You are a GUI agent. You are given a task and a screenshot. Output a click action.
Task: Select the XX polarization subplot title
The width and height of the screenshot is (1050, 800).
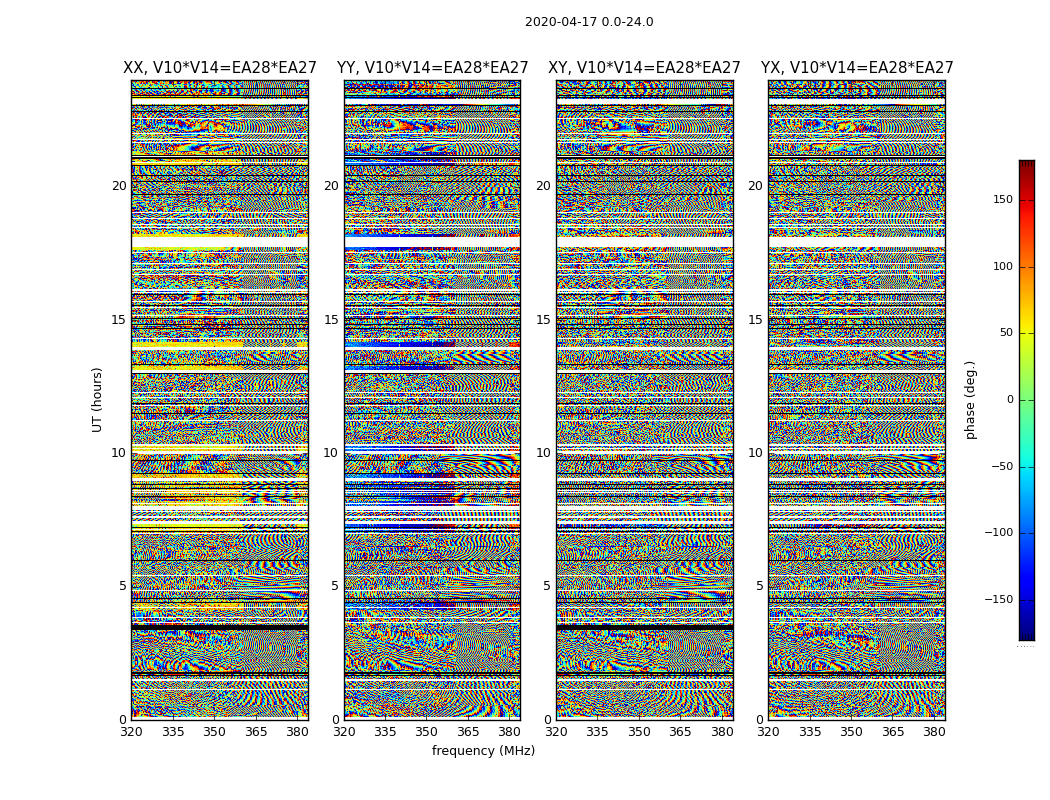tap(219, 68)
